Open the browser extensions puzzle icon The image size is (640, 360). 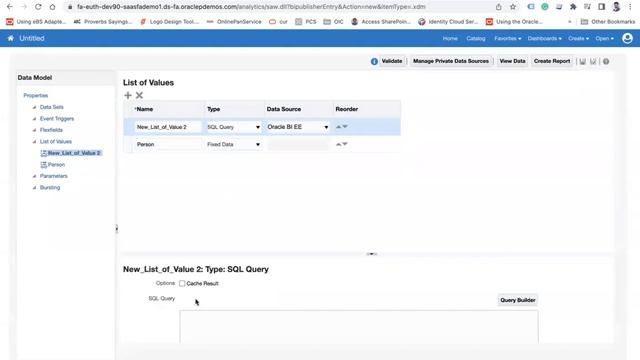pyautogui.click(x=573, y=7)
